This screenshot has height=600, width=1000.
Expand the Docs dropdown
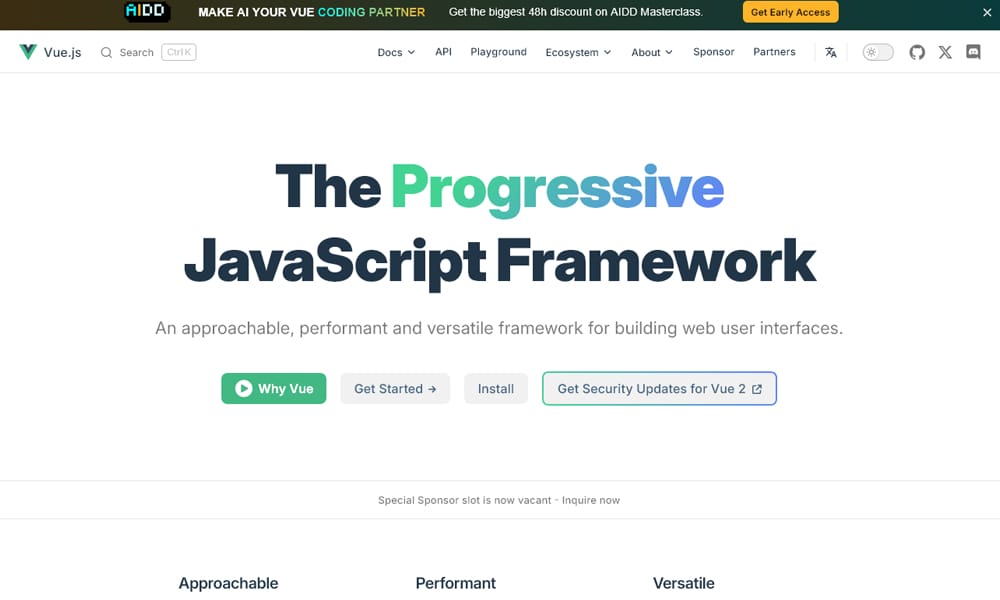[395, 51]
